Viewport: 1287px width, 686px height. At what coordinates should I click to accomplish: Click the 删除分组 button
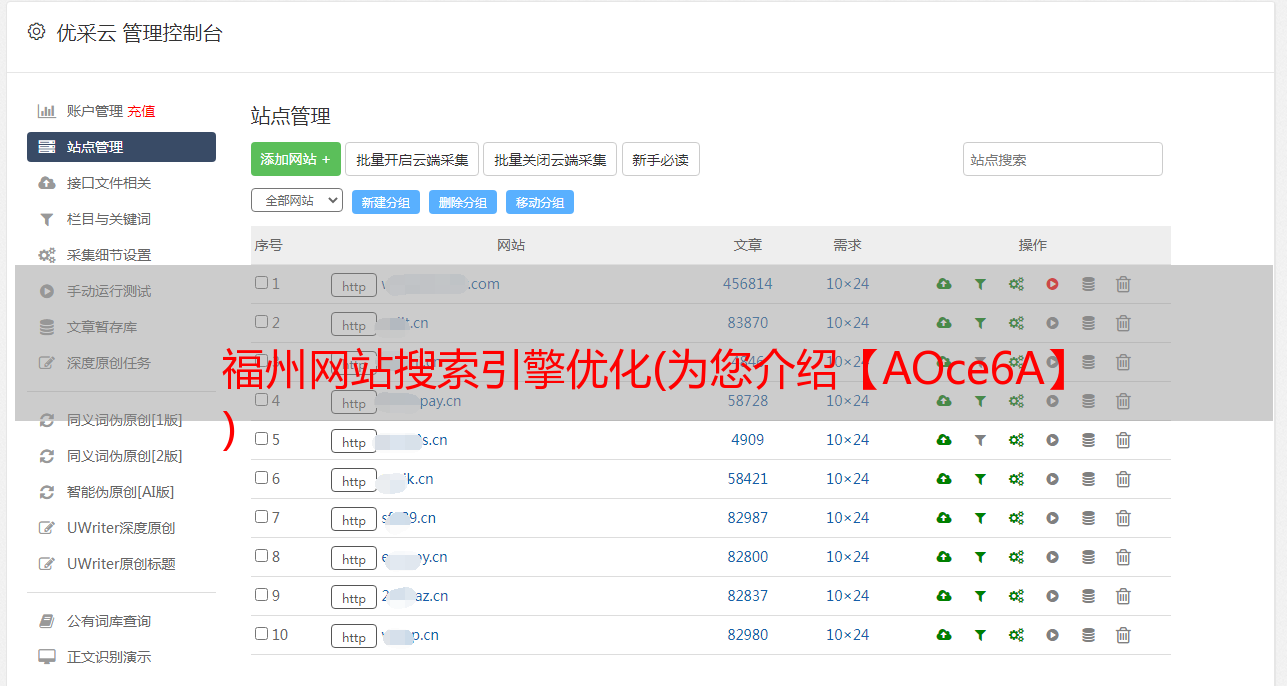click(x=463, y=202)
